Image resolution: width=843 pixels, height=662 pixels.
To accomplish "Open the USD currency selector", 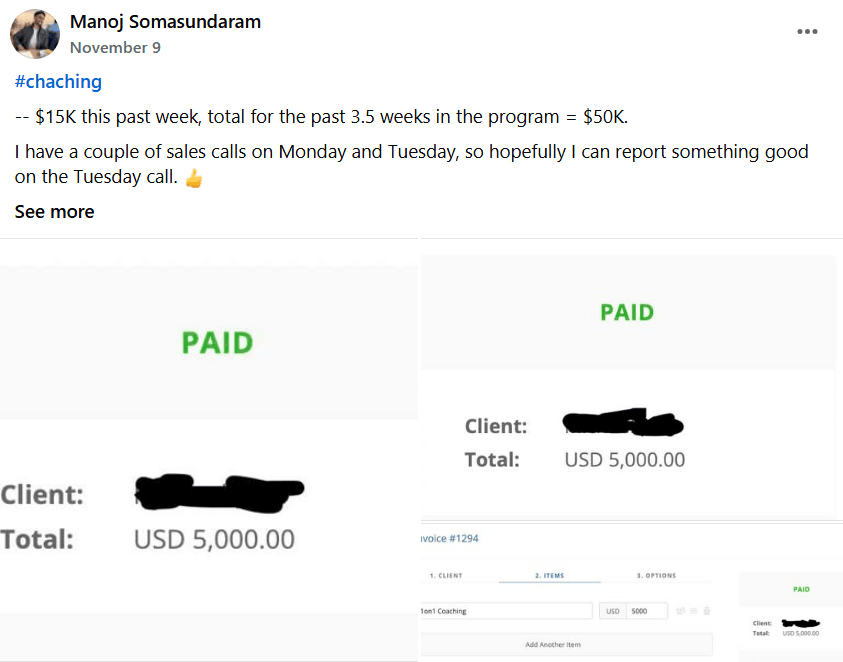I will pyautogui.click(x=613, y=610).
